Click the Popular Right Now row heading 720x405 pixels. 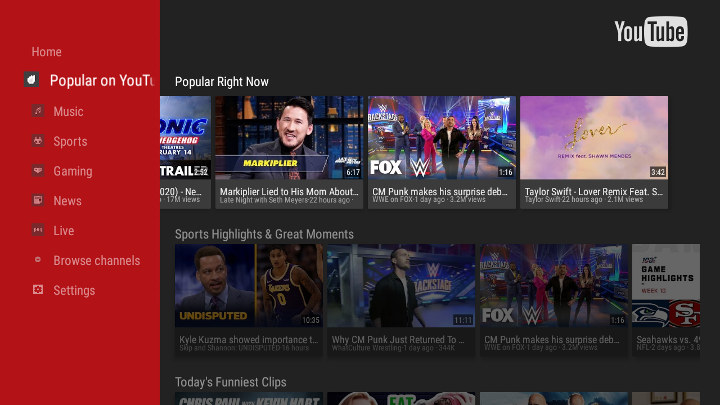(x=222, y=82)
